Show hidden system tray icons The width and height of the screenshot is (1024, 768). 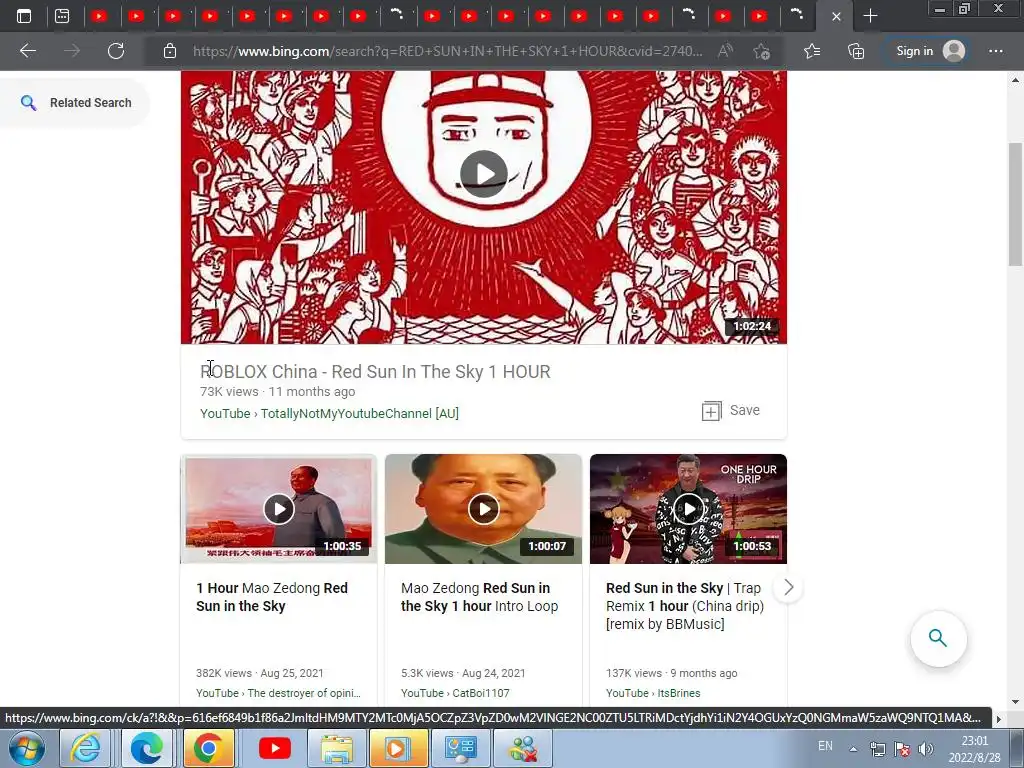pos(853,749)
